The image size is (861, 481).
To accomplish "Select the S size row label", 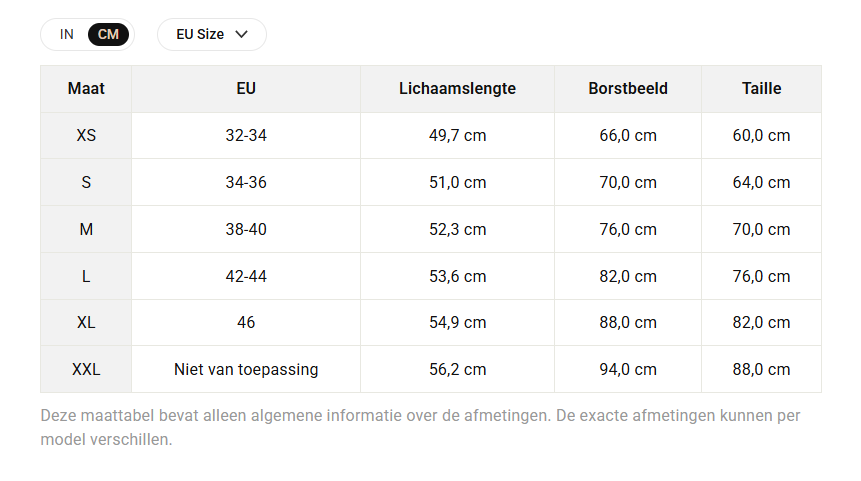I will 86,182.
